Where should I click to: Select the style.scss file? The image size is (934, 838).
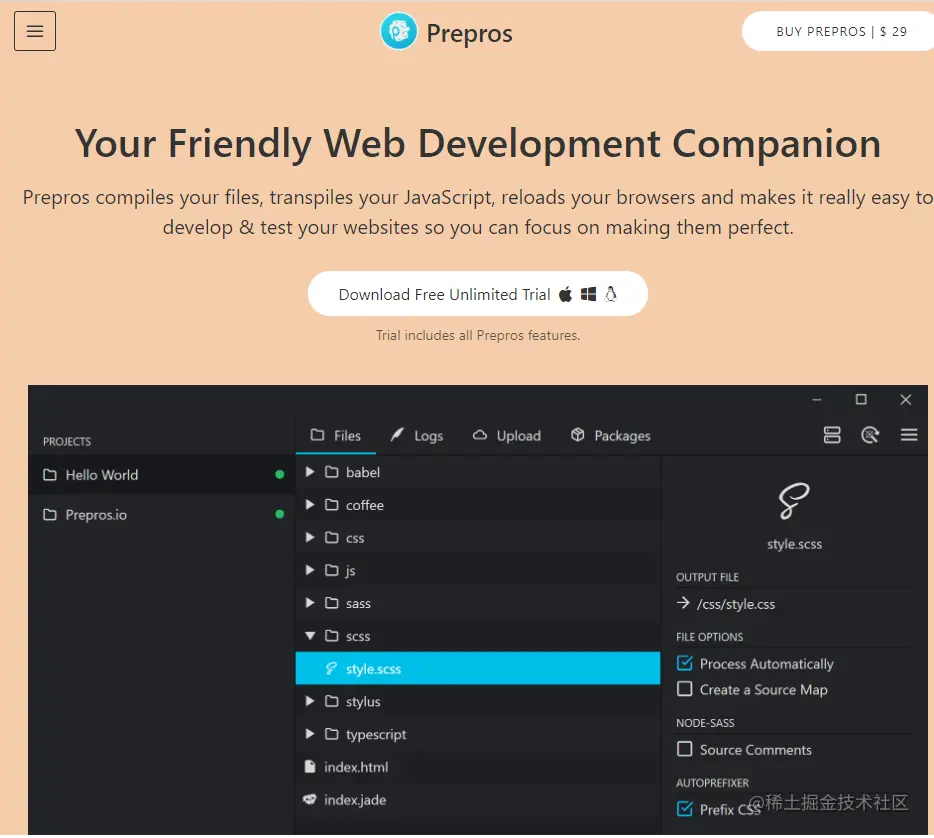pos(478,668)
